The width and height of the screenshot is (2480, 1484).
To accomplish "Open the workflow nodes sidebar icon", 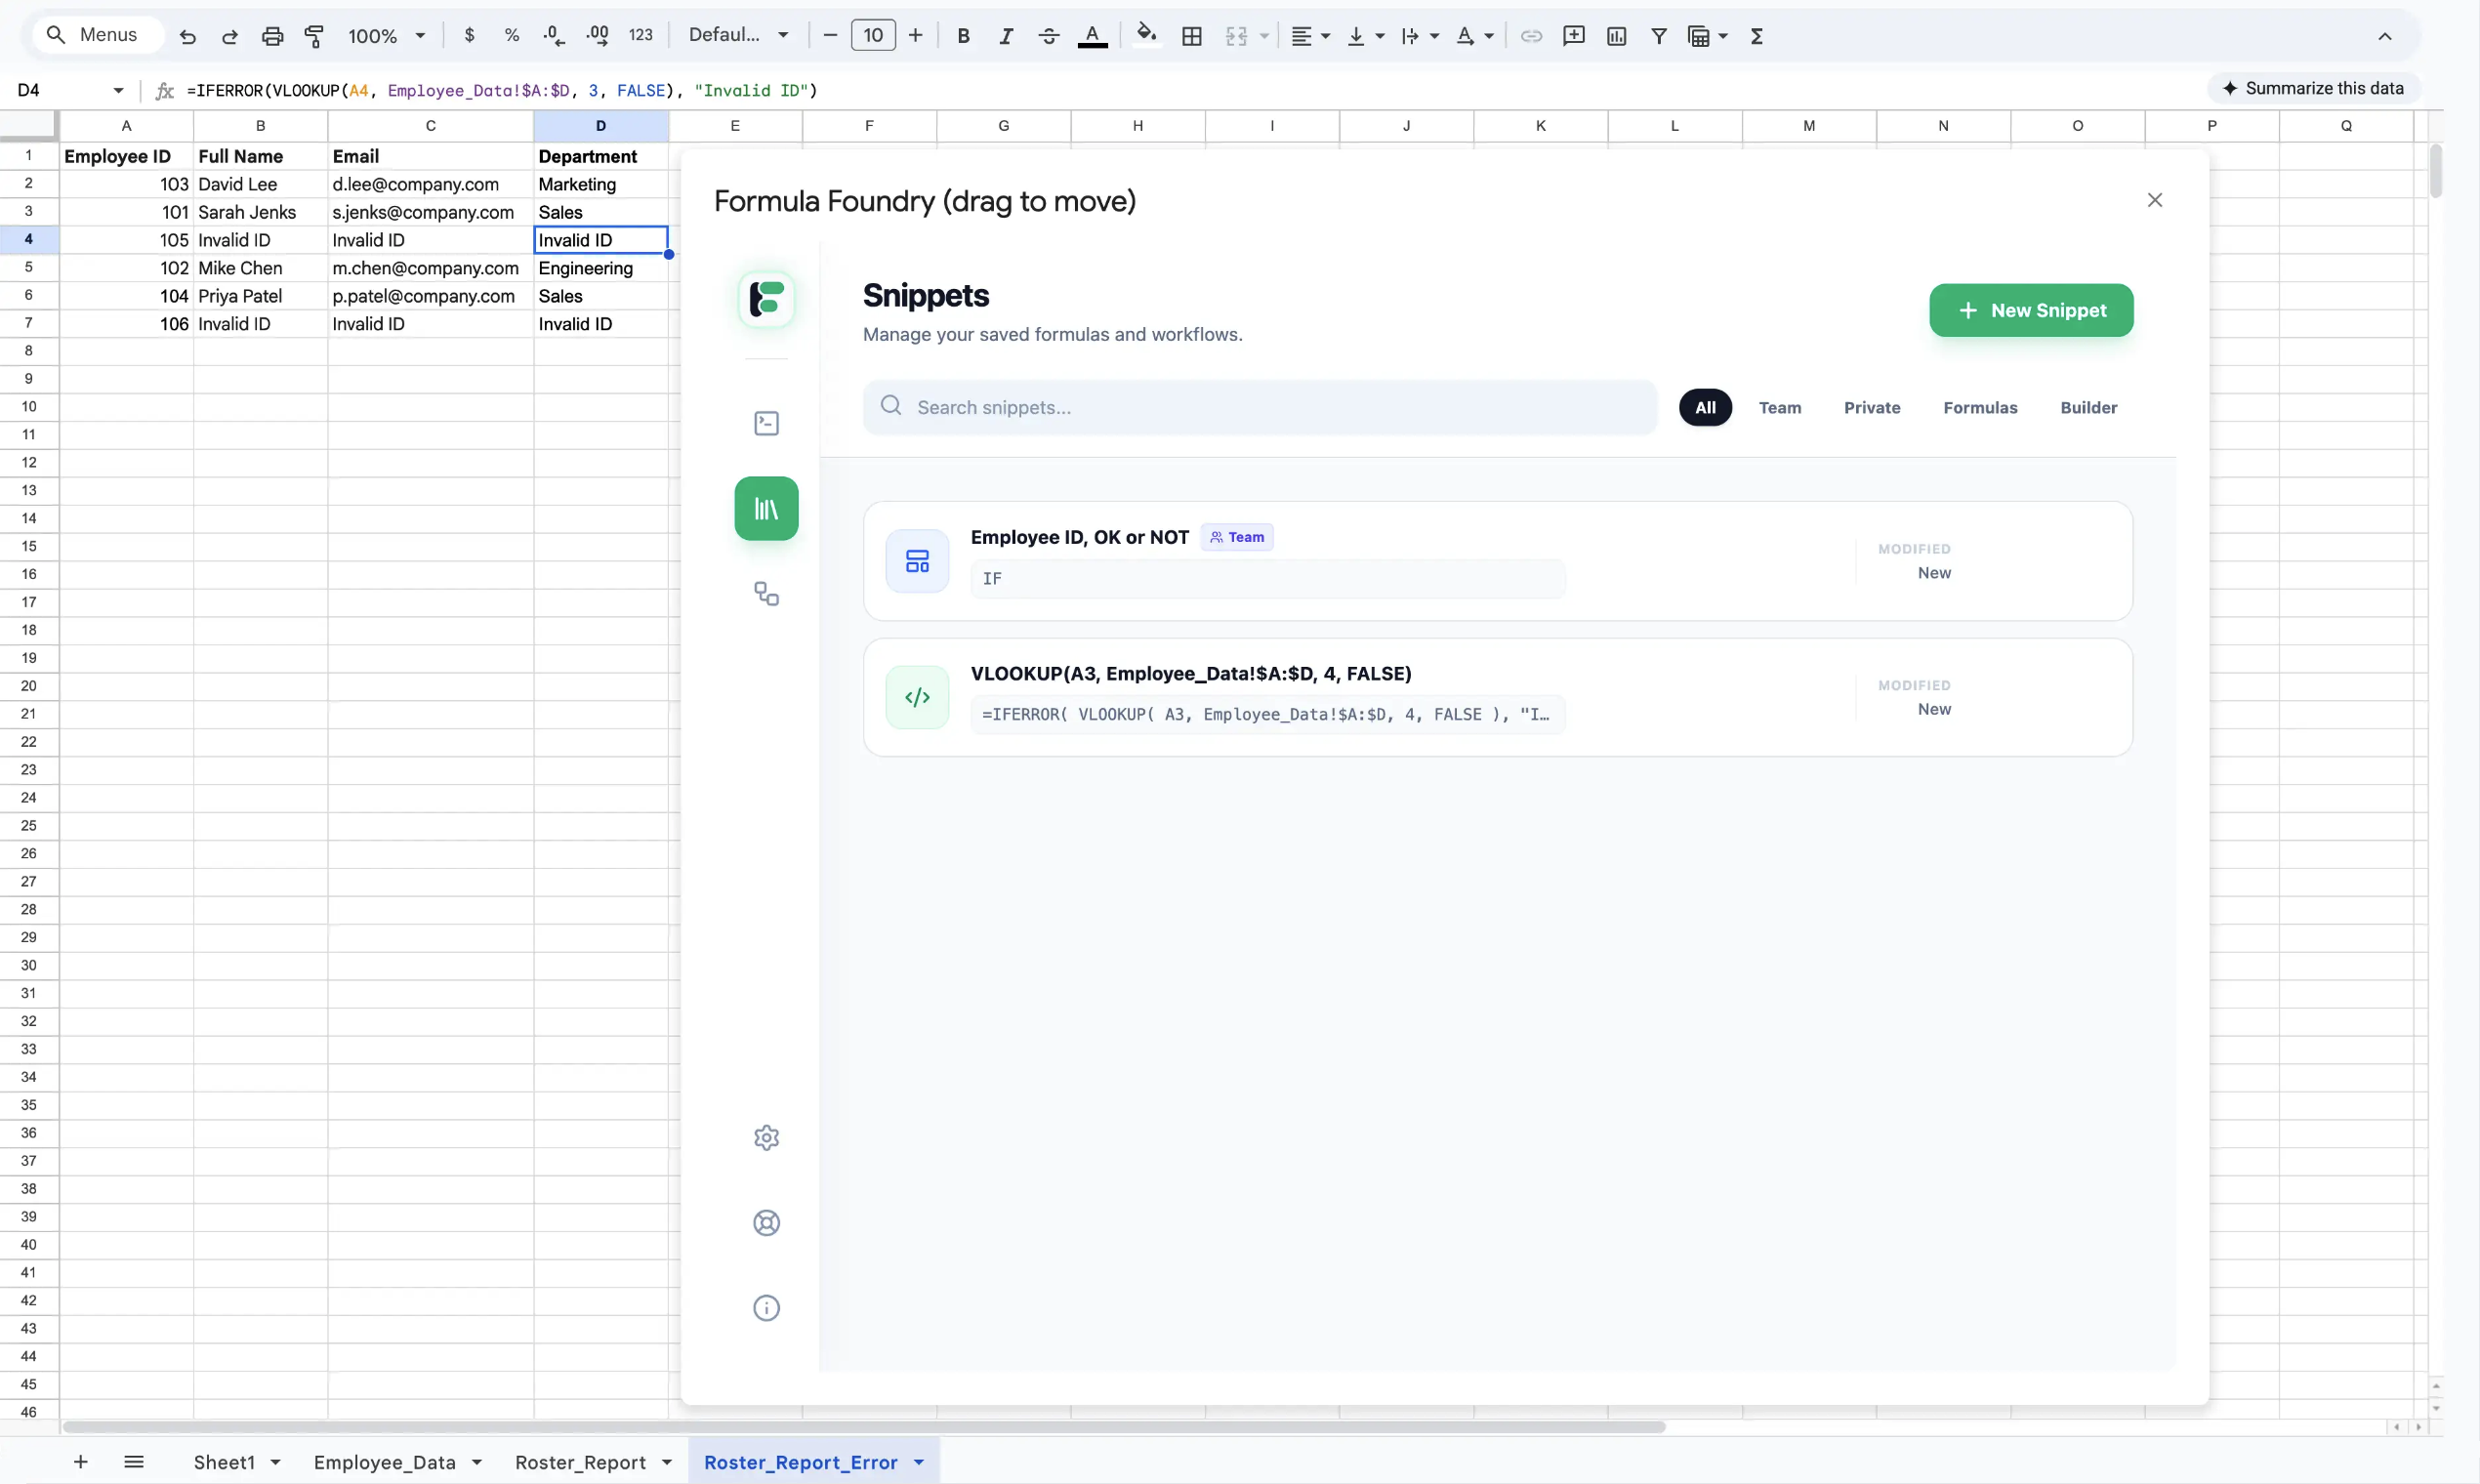I will pyautogui.click(x=766, y=595).
